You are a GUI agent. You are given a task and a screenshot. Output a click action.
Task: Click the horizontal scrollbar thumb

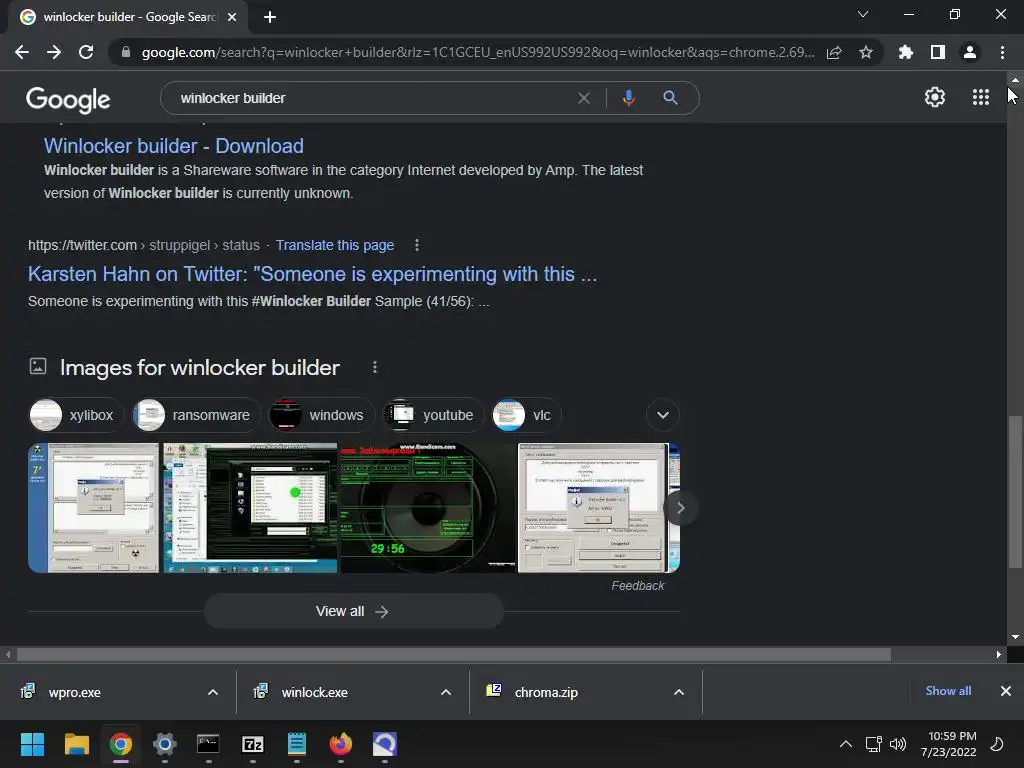pos(454,654)
